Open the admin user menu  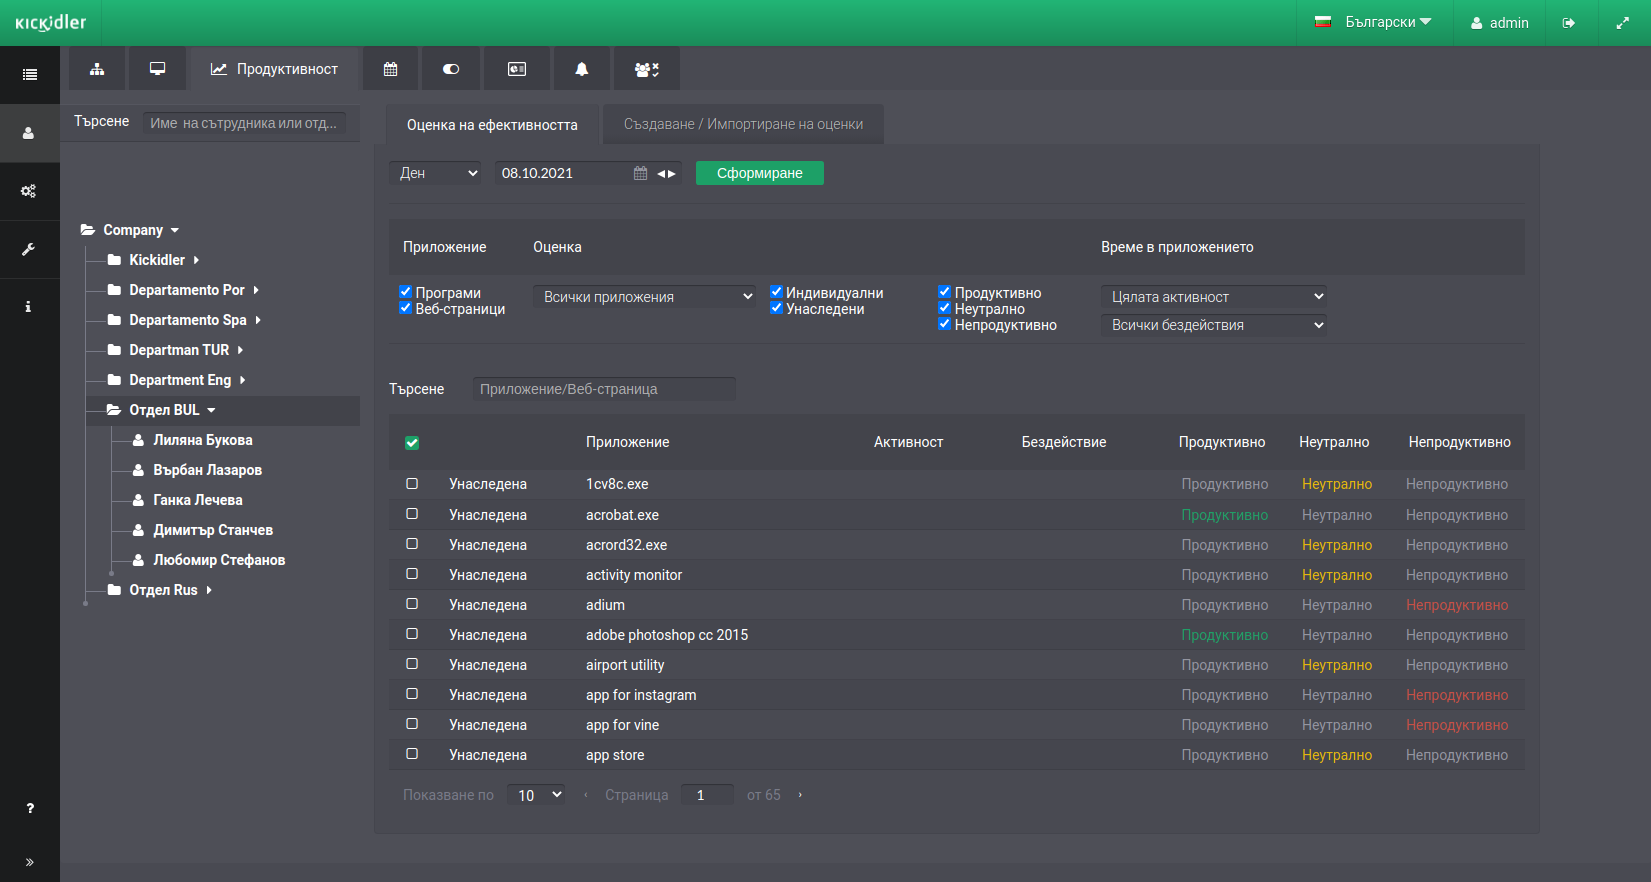(1499, 23)
